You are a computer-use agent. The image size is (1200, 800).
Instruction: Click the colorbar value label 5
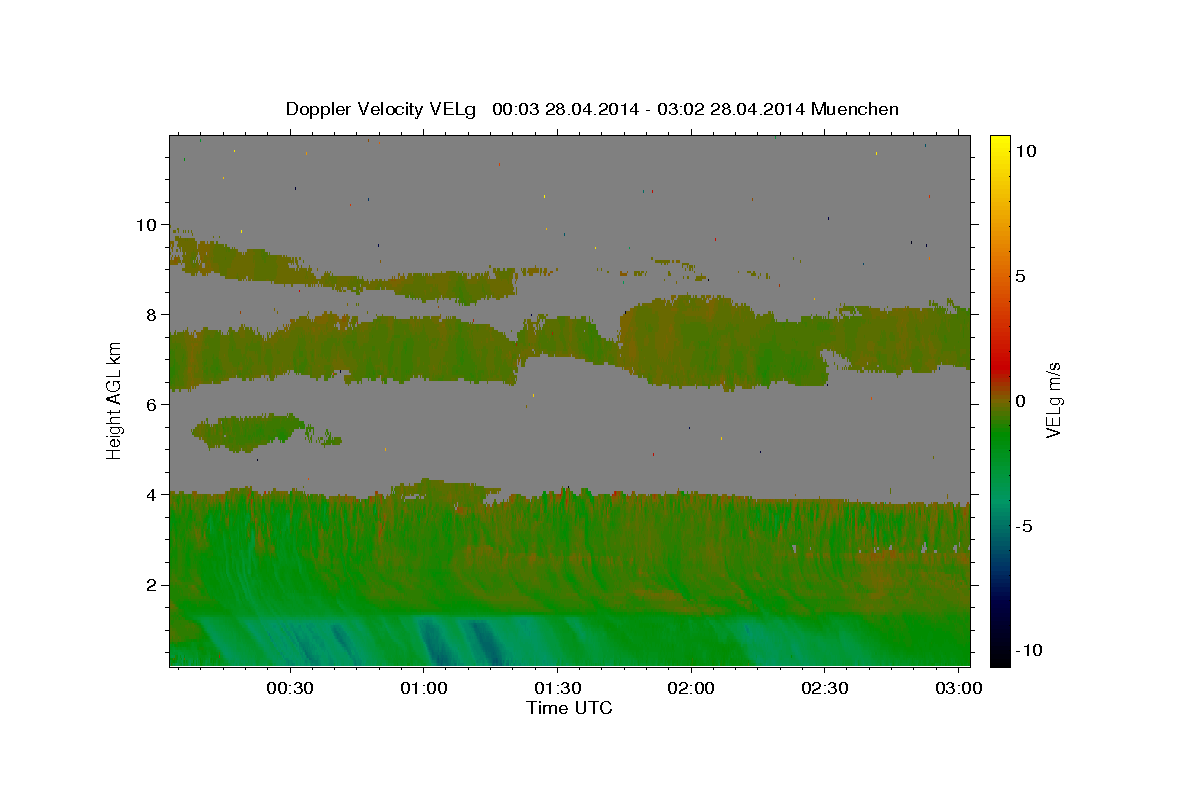pyautogui.click(x=1020, y=275)
